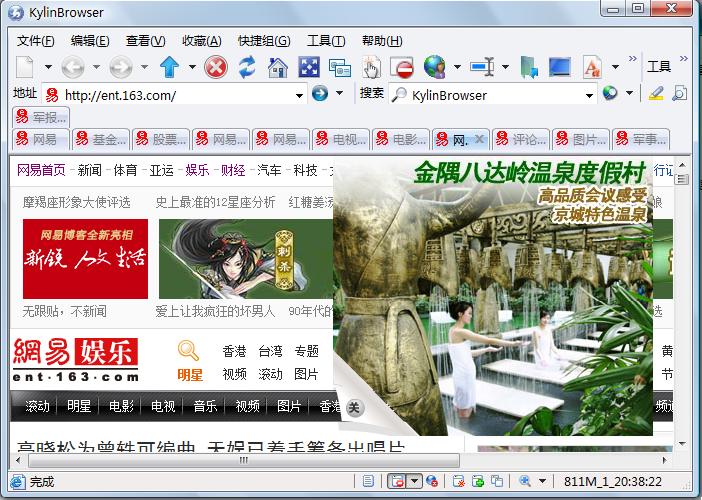The width and height of the screenshot is (702, 500).
Task: Go back with the left arrow button
Action: tap(73, 67)
